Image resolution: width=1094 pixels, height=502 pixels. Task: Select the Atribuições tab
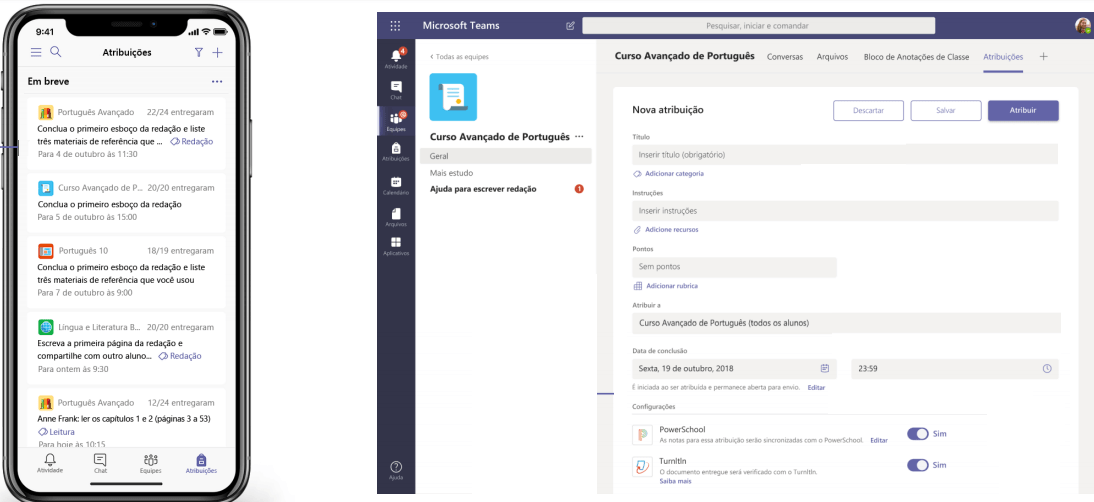1003,56
